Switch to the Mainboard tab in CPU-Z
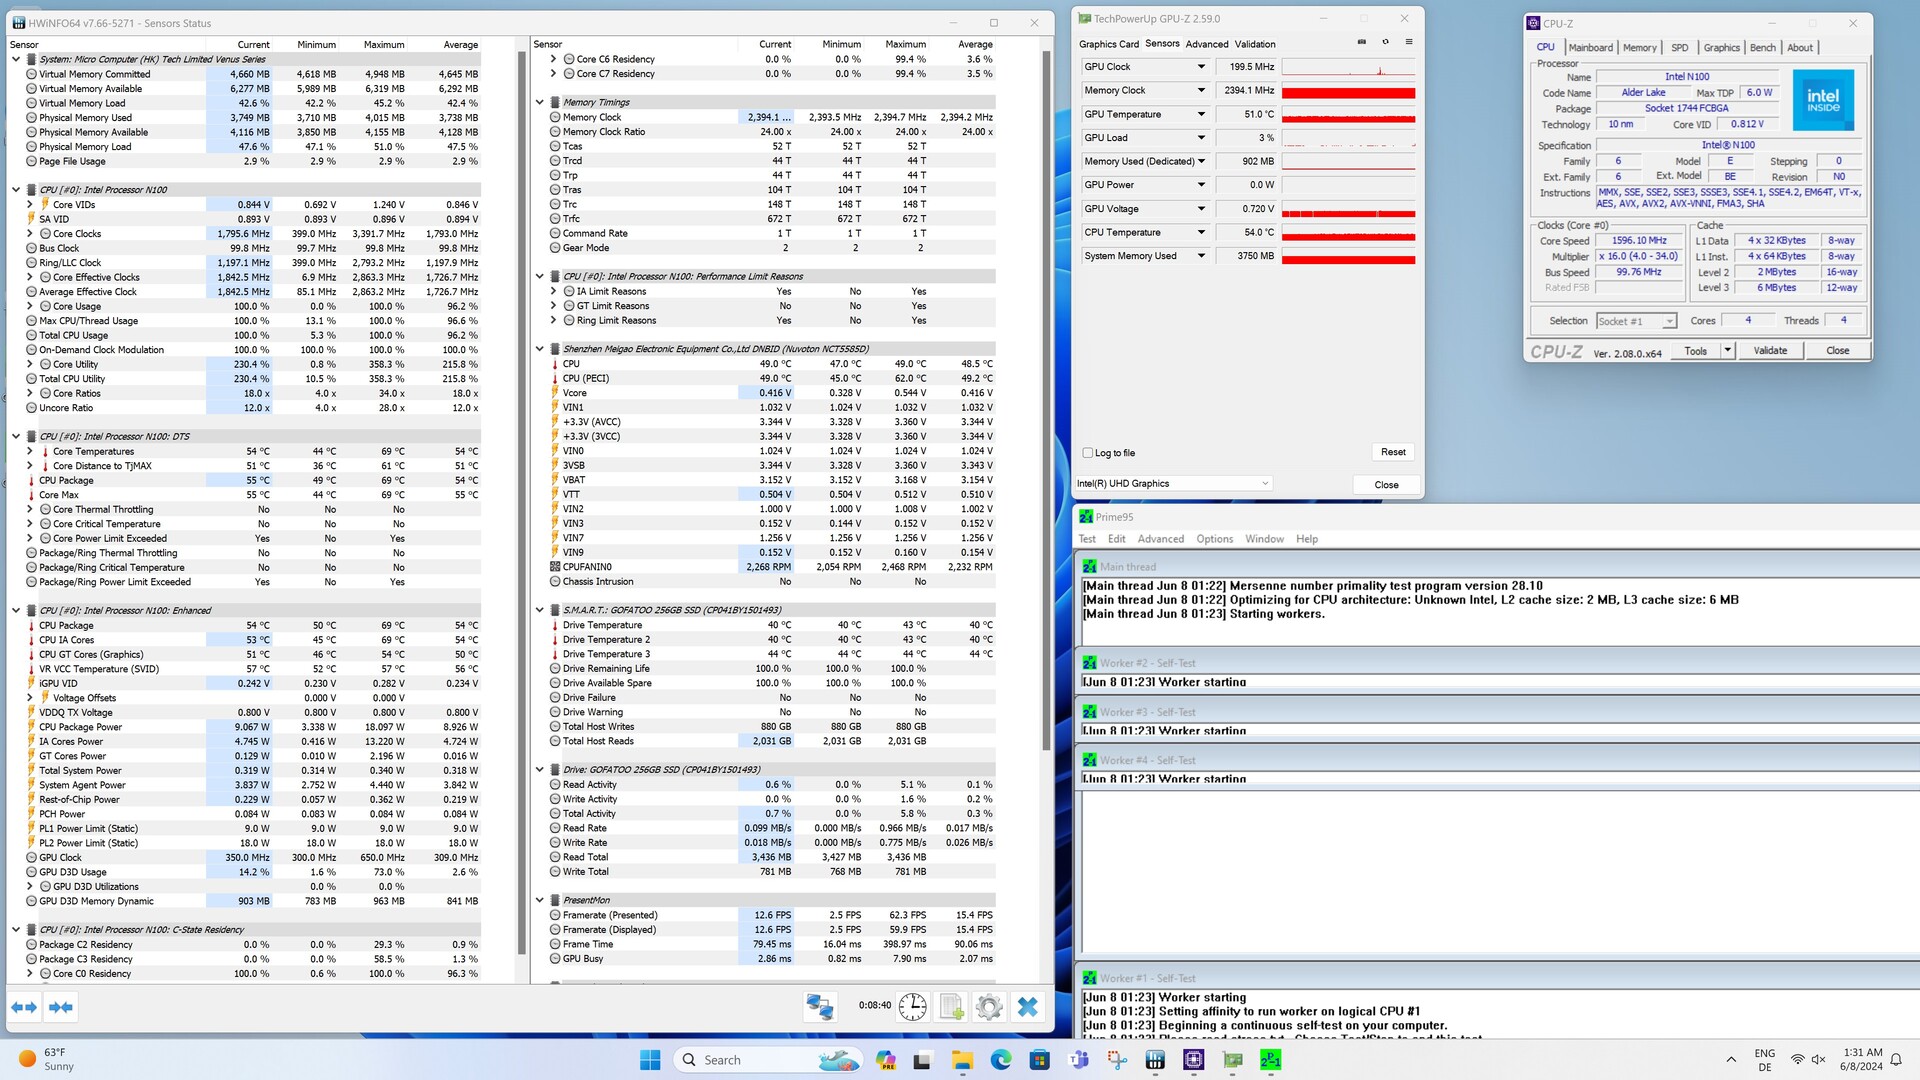This screenshot has height=1080, width=1920. click(1590, 48)
